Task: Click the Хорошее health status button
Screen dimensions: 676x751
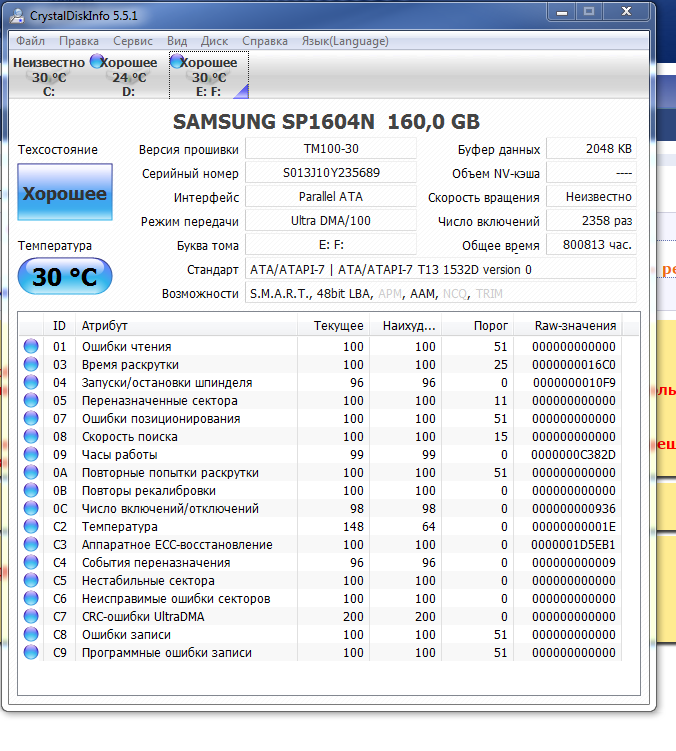Action: [x=64, y=194]
